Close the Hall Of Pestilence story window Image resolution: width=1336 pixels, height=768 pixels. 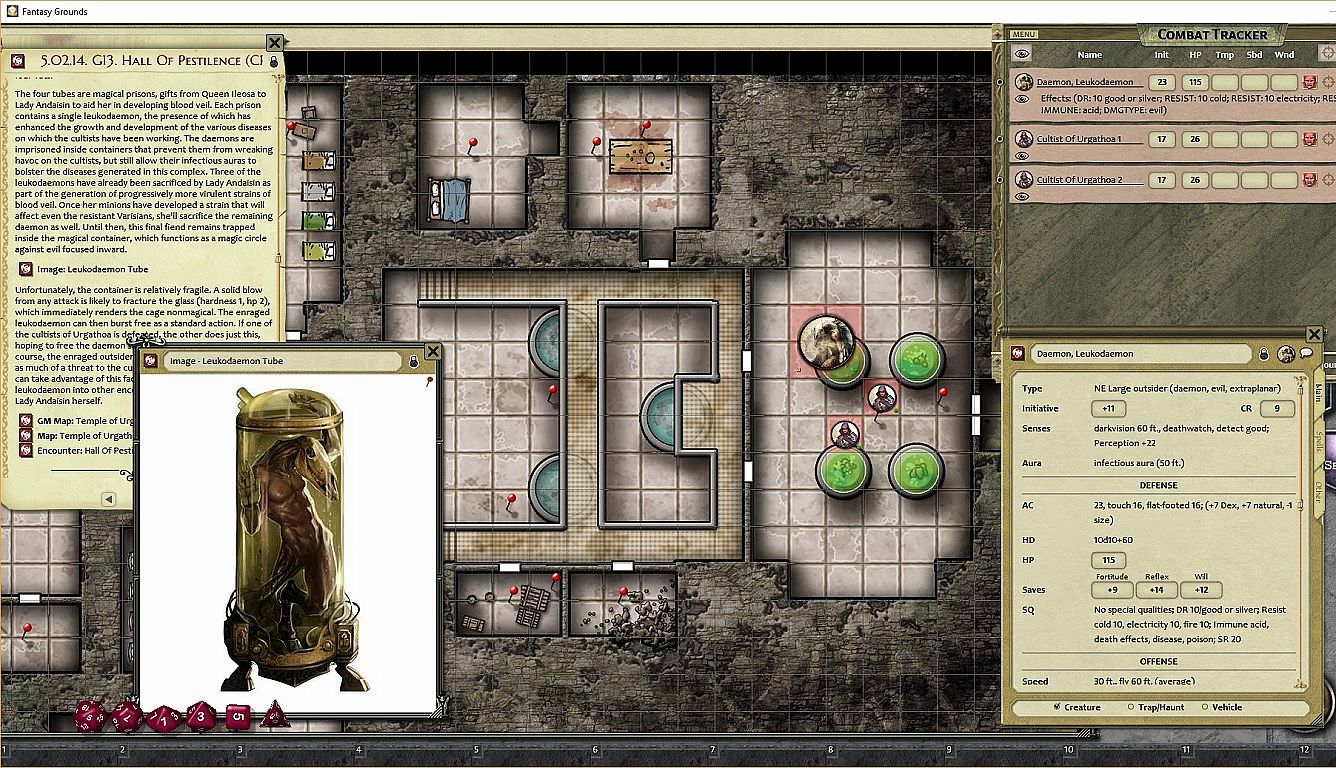(x=274, y=42)
